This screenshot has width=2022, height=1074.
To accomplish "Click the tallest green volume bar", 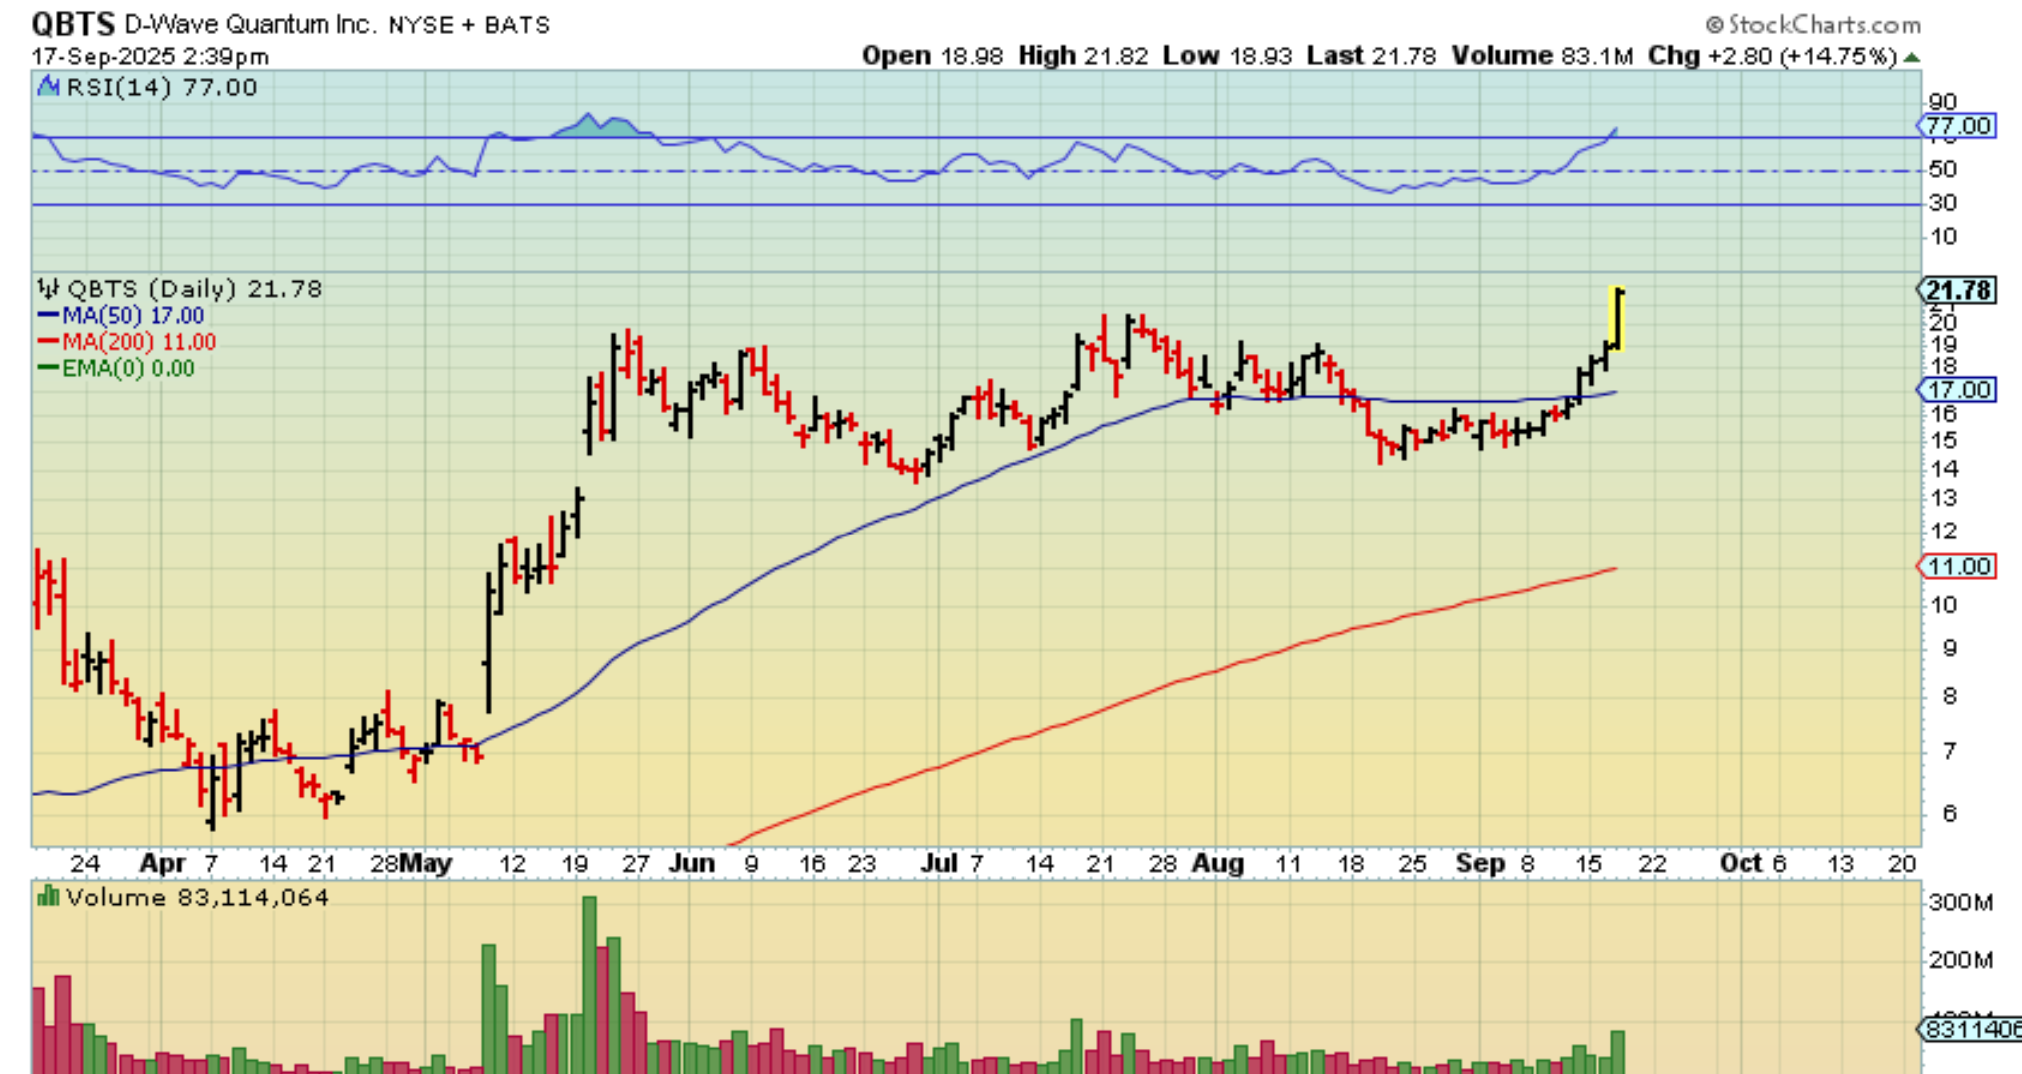I will (589, 985).
